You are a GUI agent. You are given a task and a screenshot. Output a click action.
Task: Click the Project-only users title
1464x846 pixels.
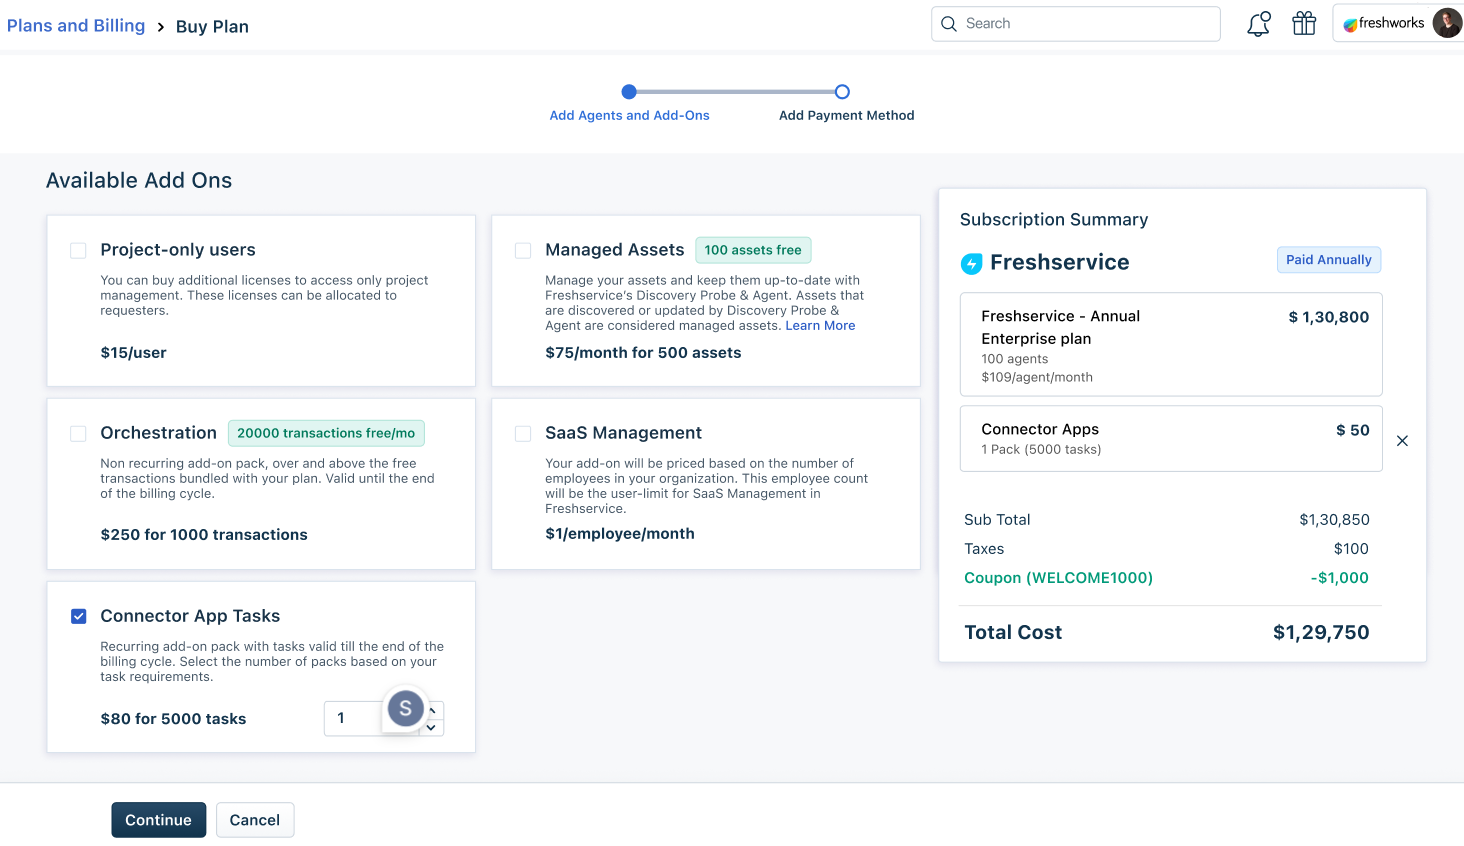click(178, 250)
